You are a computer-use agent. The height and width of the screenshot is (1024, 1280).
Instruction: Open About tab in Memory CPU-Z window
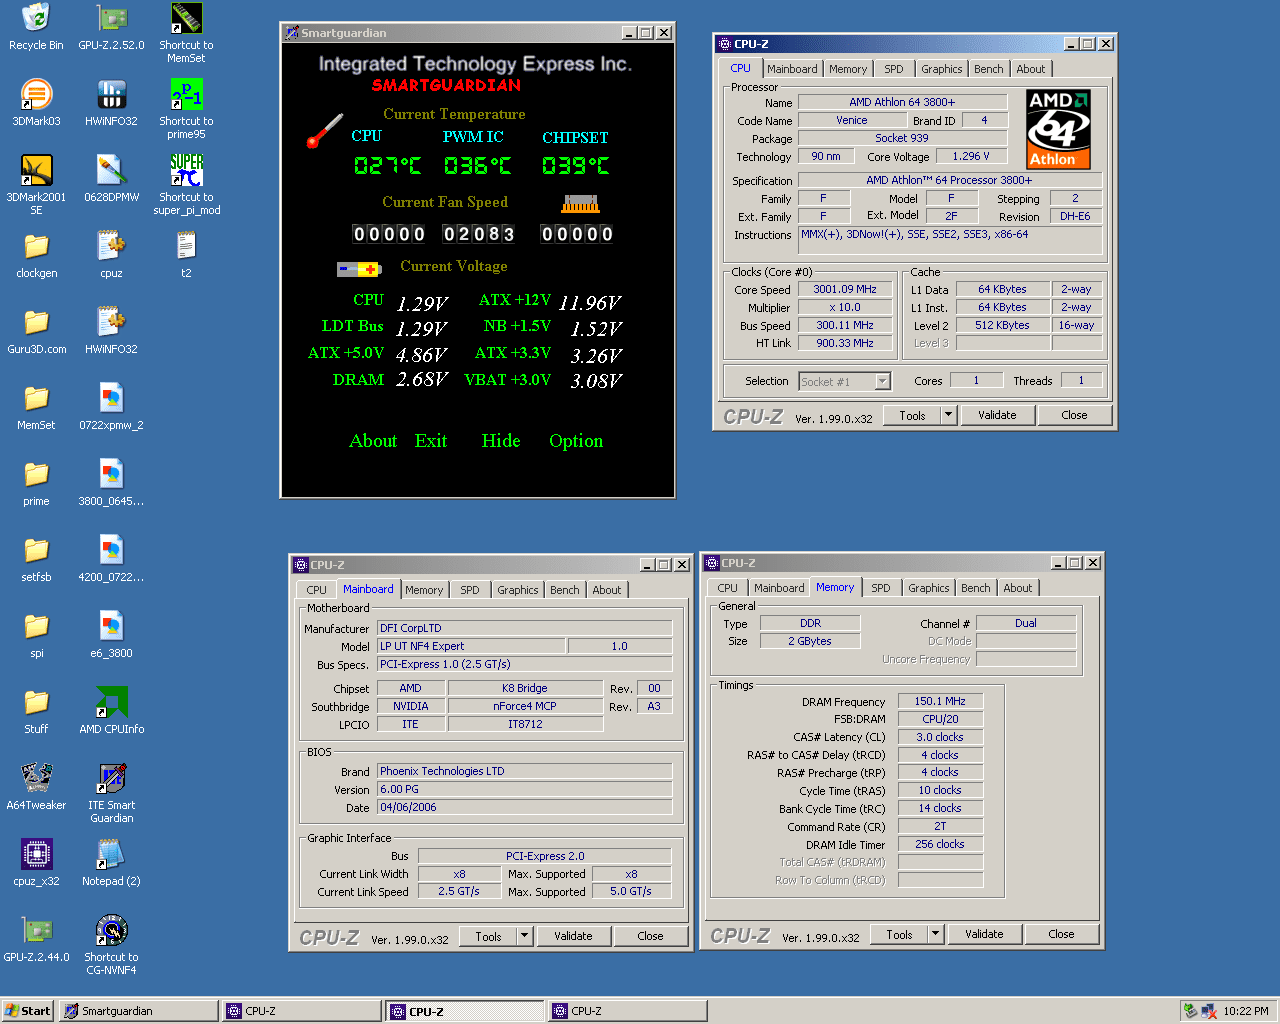click(x=1018, y=588)
